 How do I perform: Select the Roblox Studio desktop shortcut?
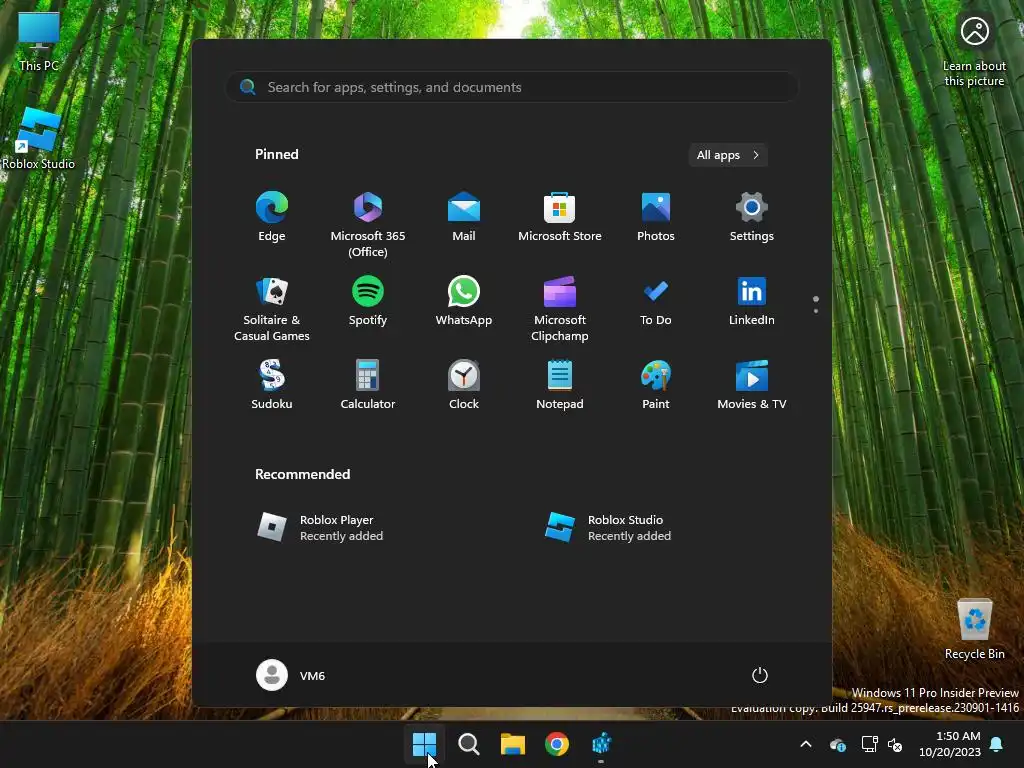pos(39,139)
